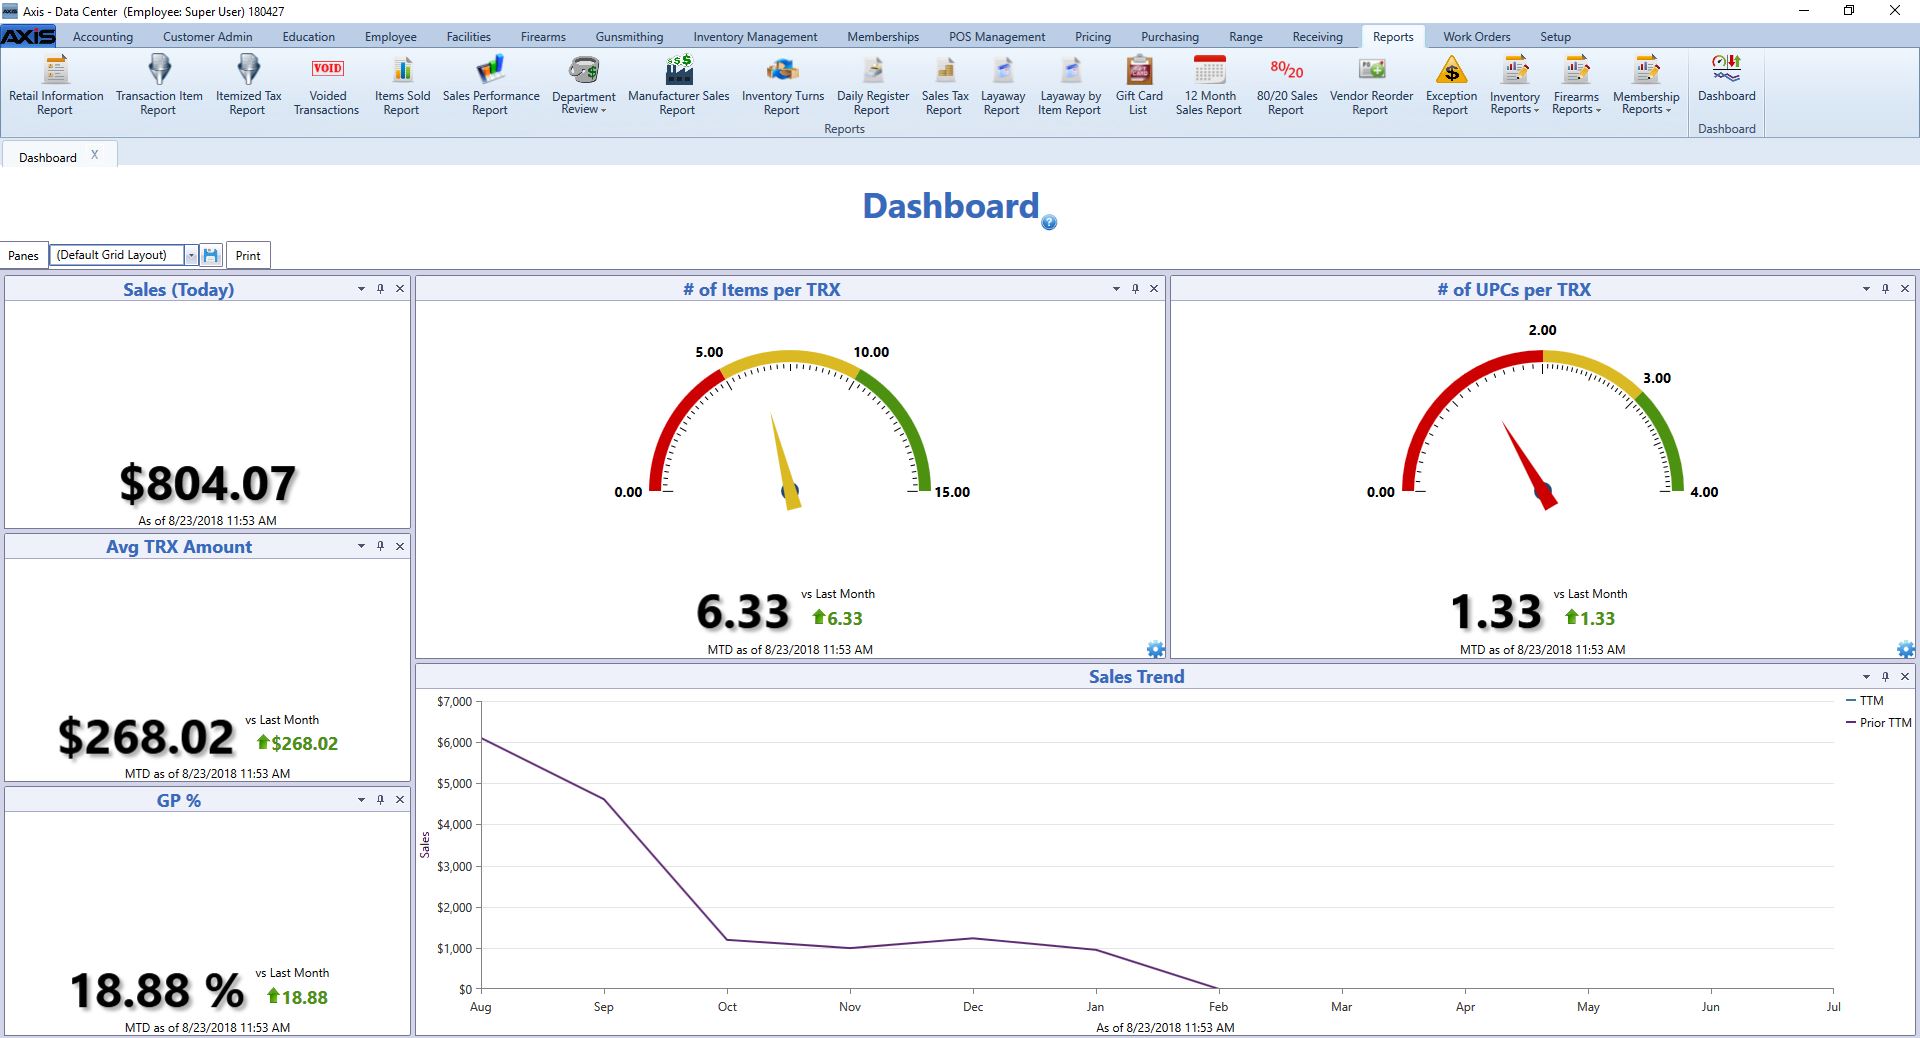Click the Print button

248,256
